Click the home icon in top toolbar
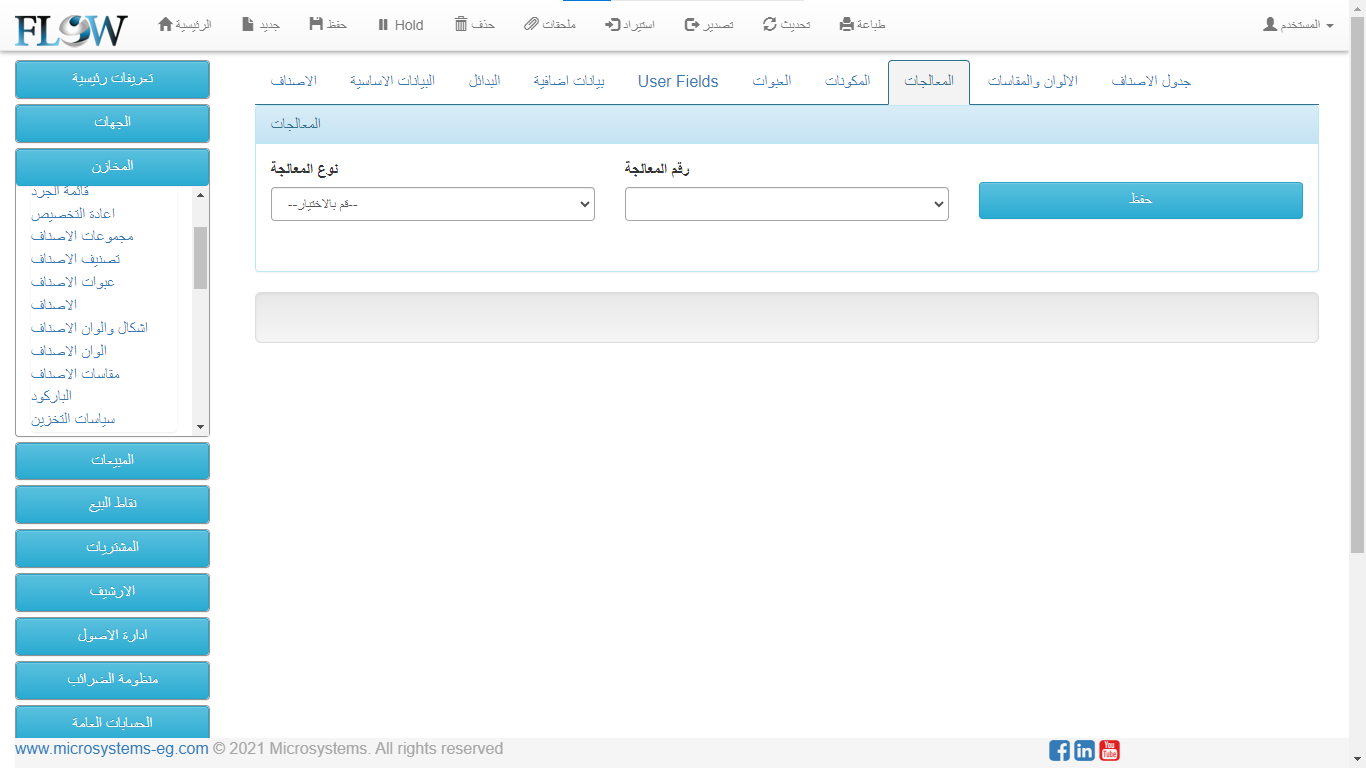The image size is (1366, 768). click(166, 24)
